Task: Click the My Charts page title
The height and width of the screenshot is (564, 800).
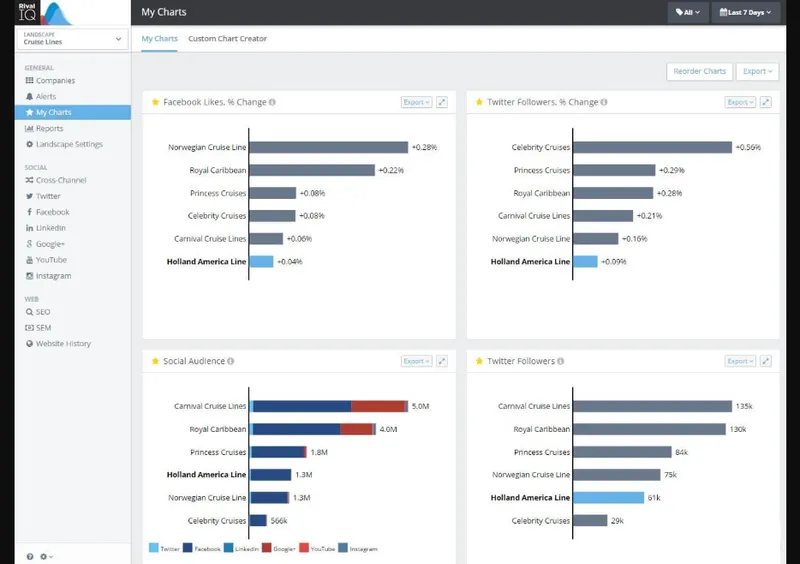Action: (x=164, y=12)
